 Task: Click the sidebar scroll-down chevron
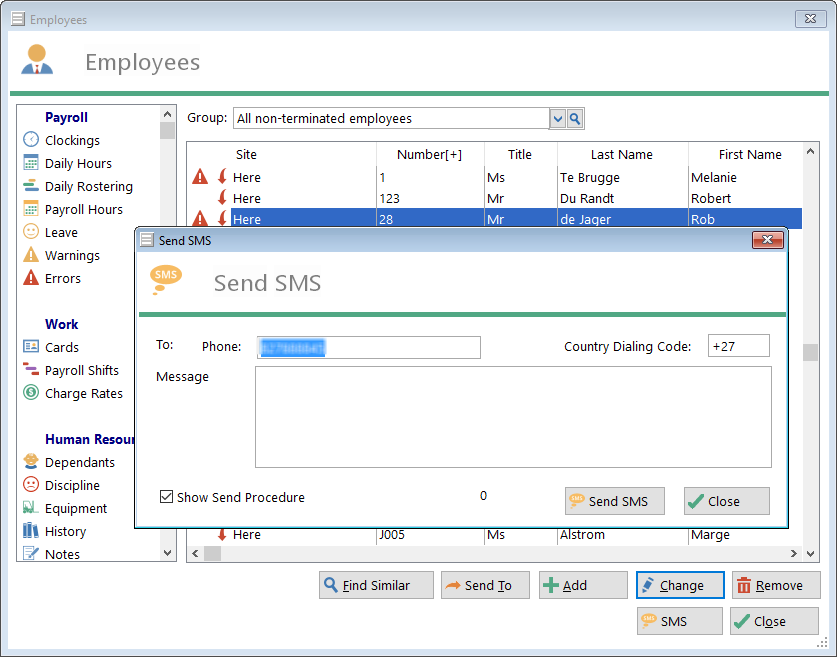165,553
